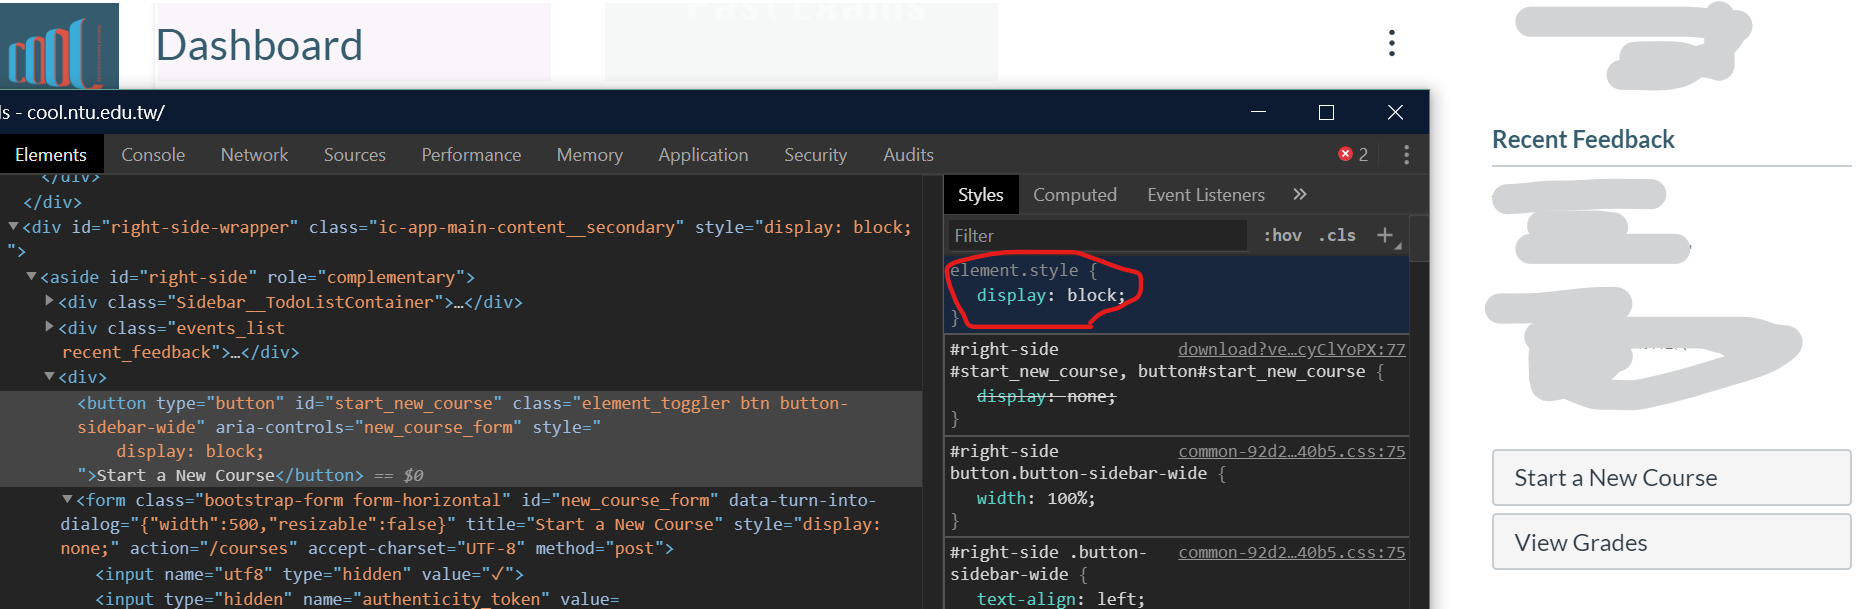Collapse the new_course_form form node

click(67, 500)
